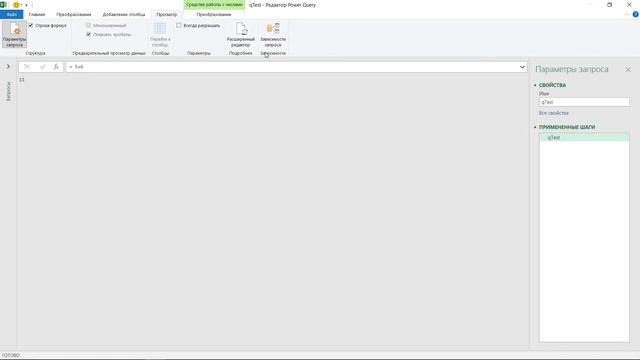Close the Параметры запроса pane

tap(628, 70)
